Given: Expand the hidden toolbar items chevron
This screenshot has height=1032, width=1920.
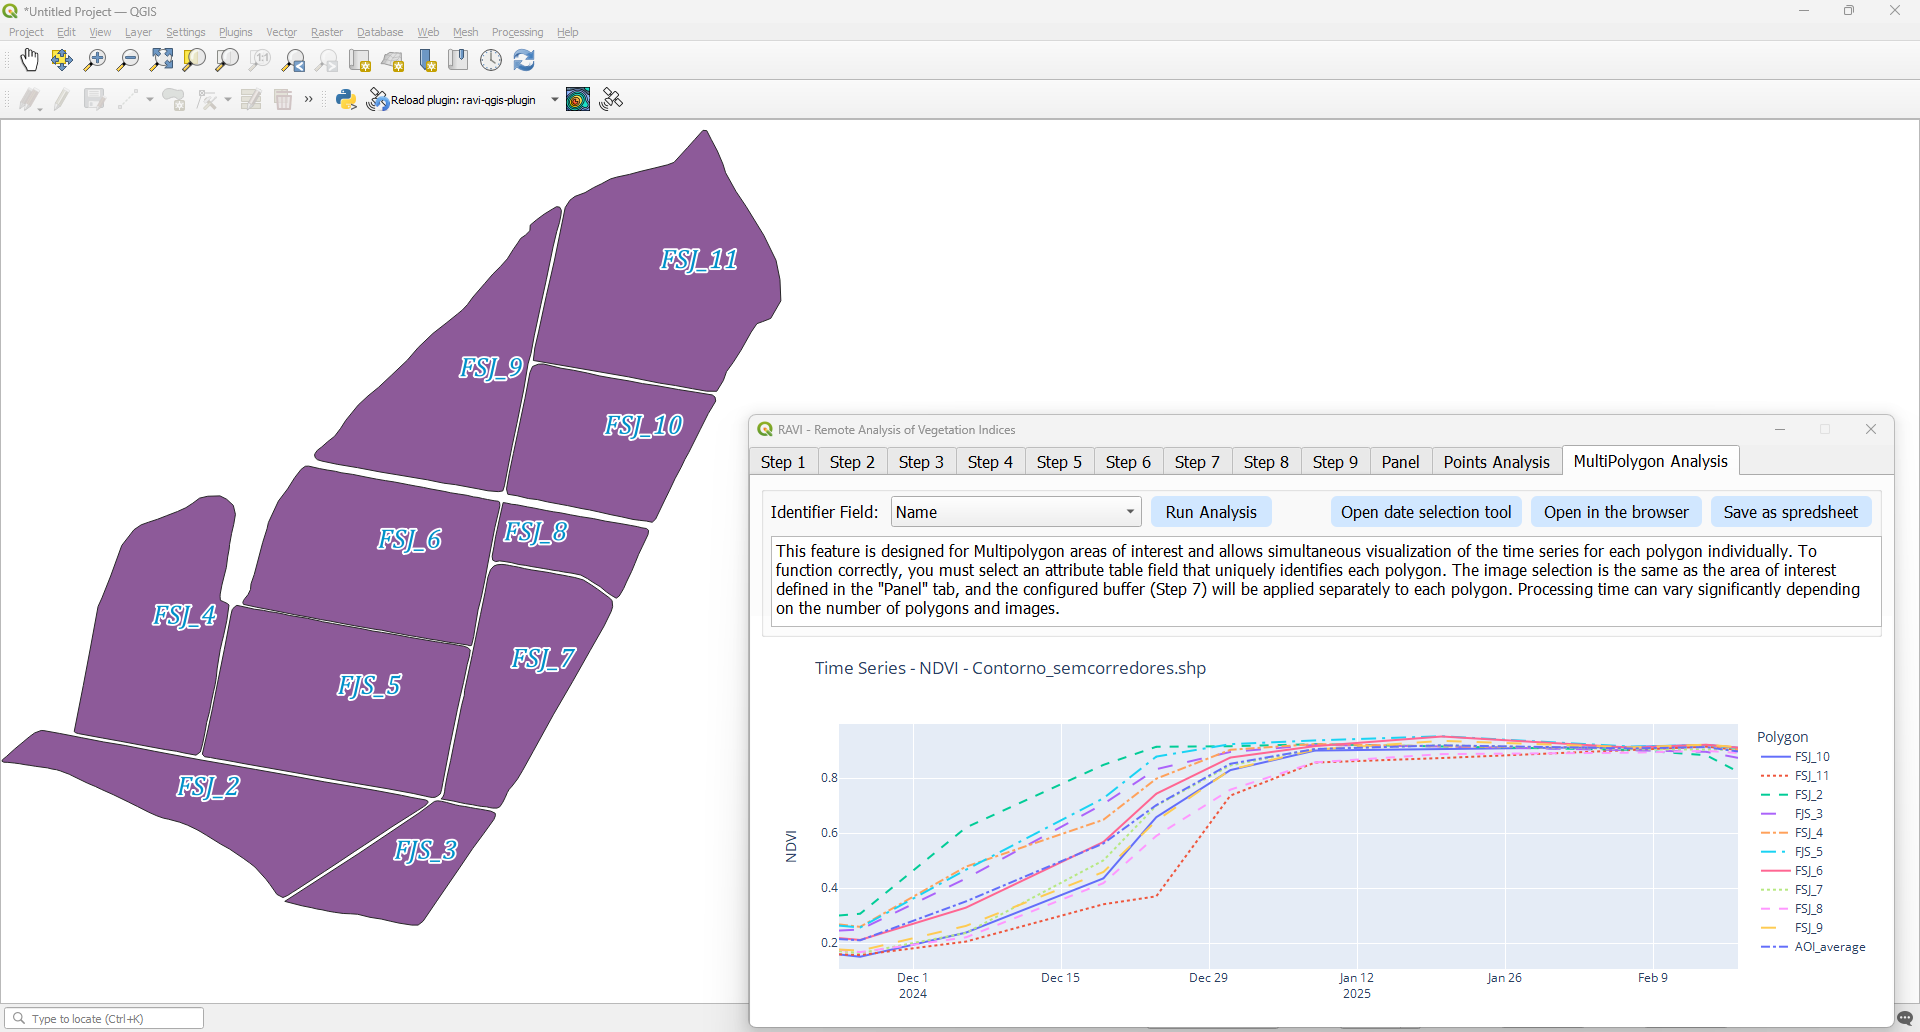Looking at the screenshot, I should (x=309, y=99).
